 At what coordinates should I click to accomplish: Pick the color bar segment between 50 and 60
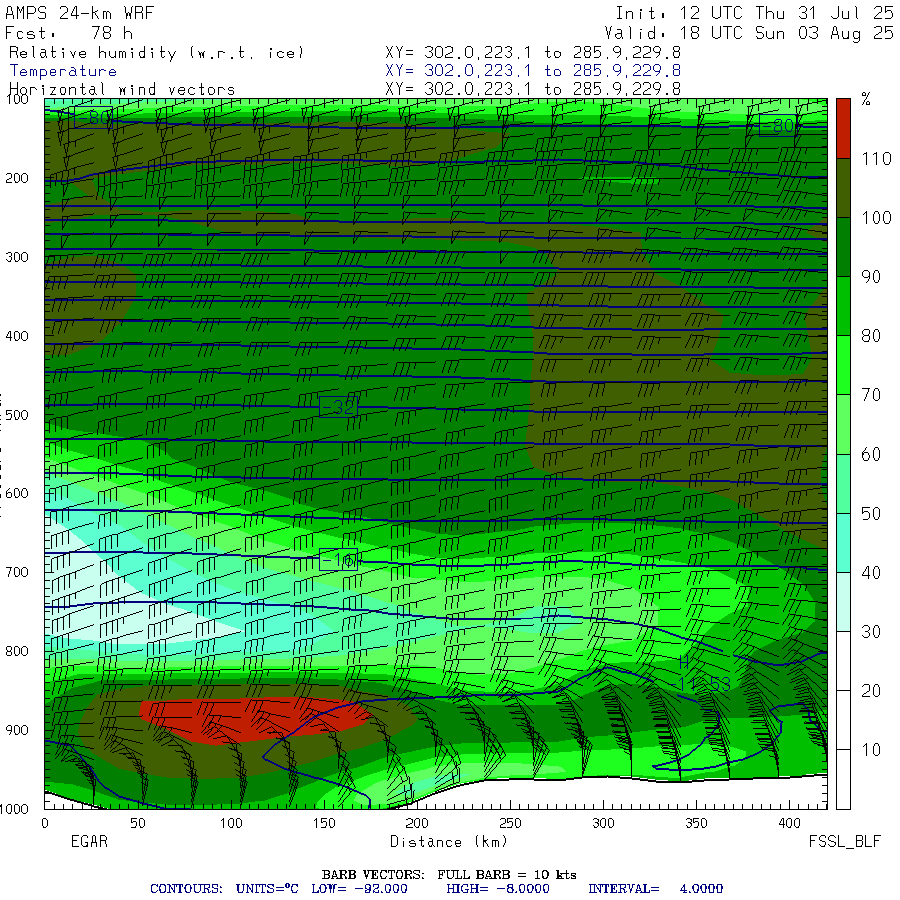[x=843, y=484]
